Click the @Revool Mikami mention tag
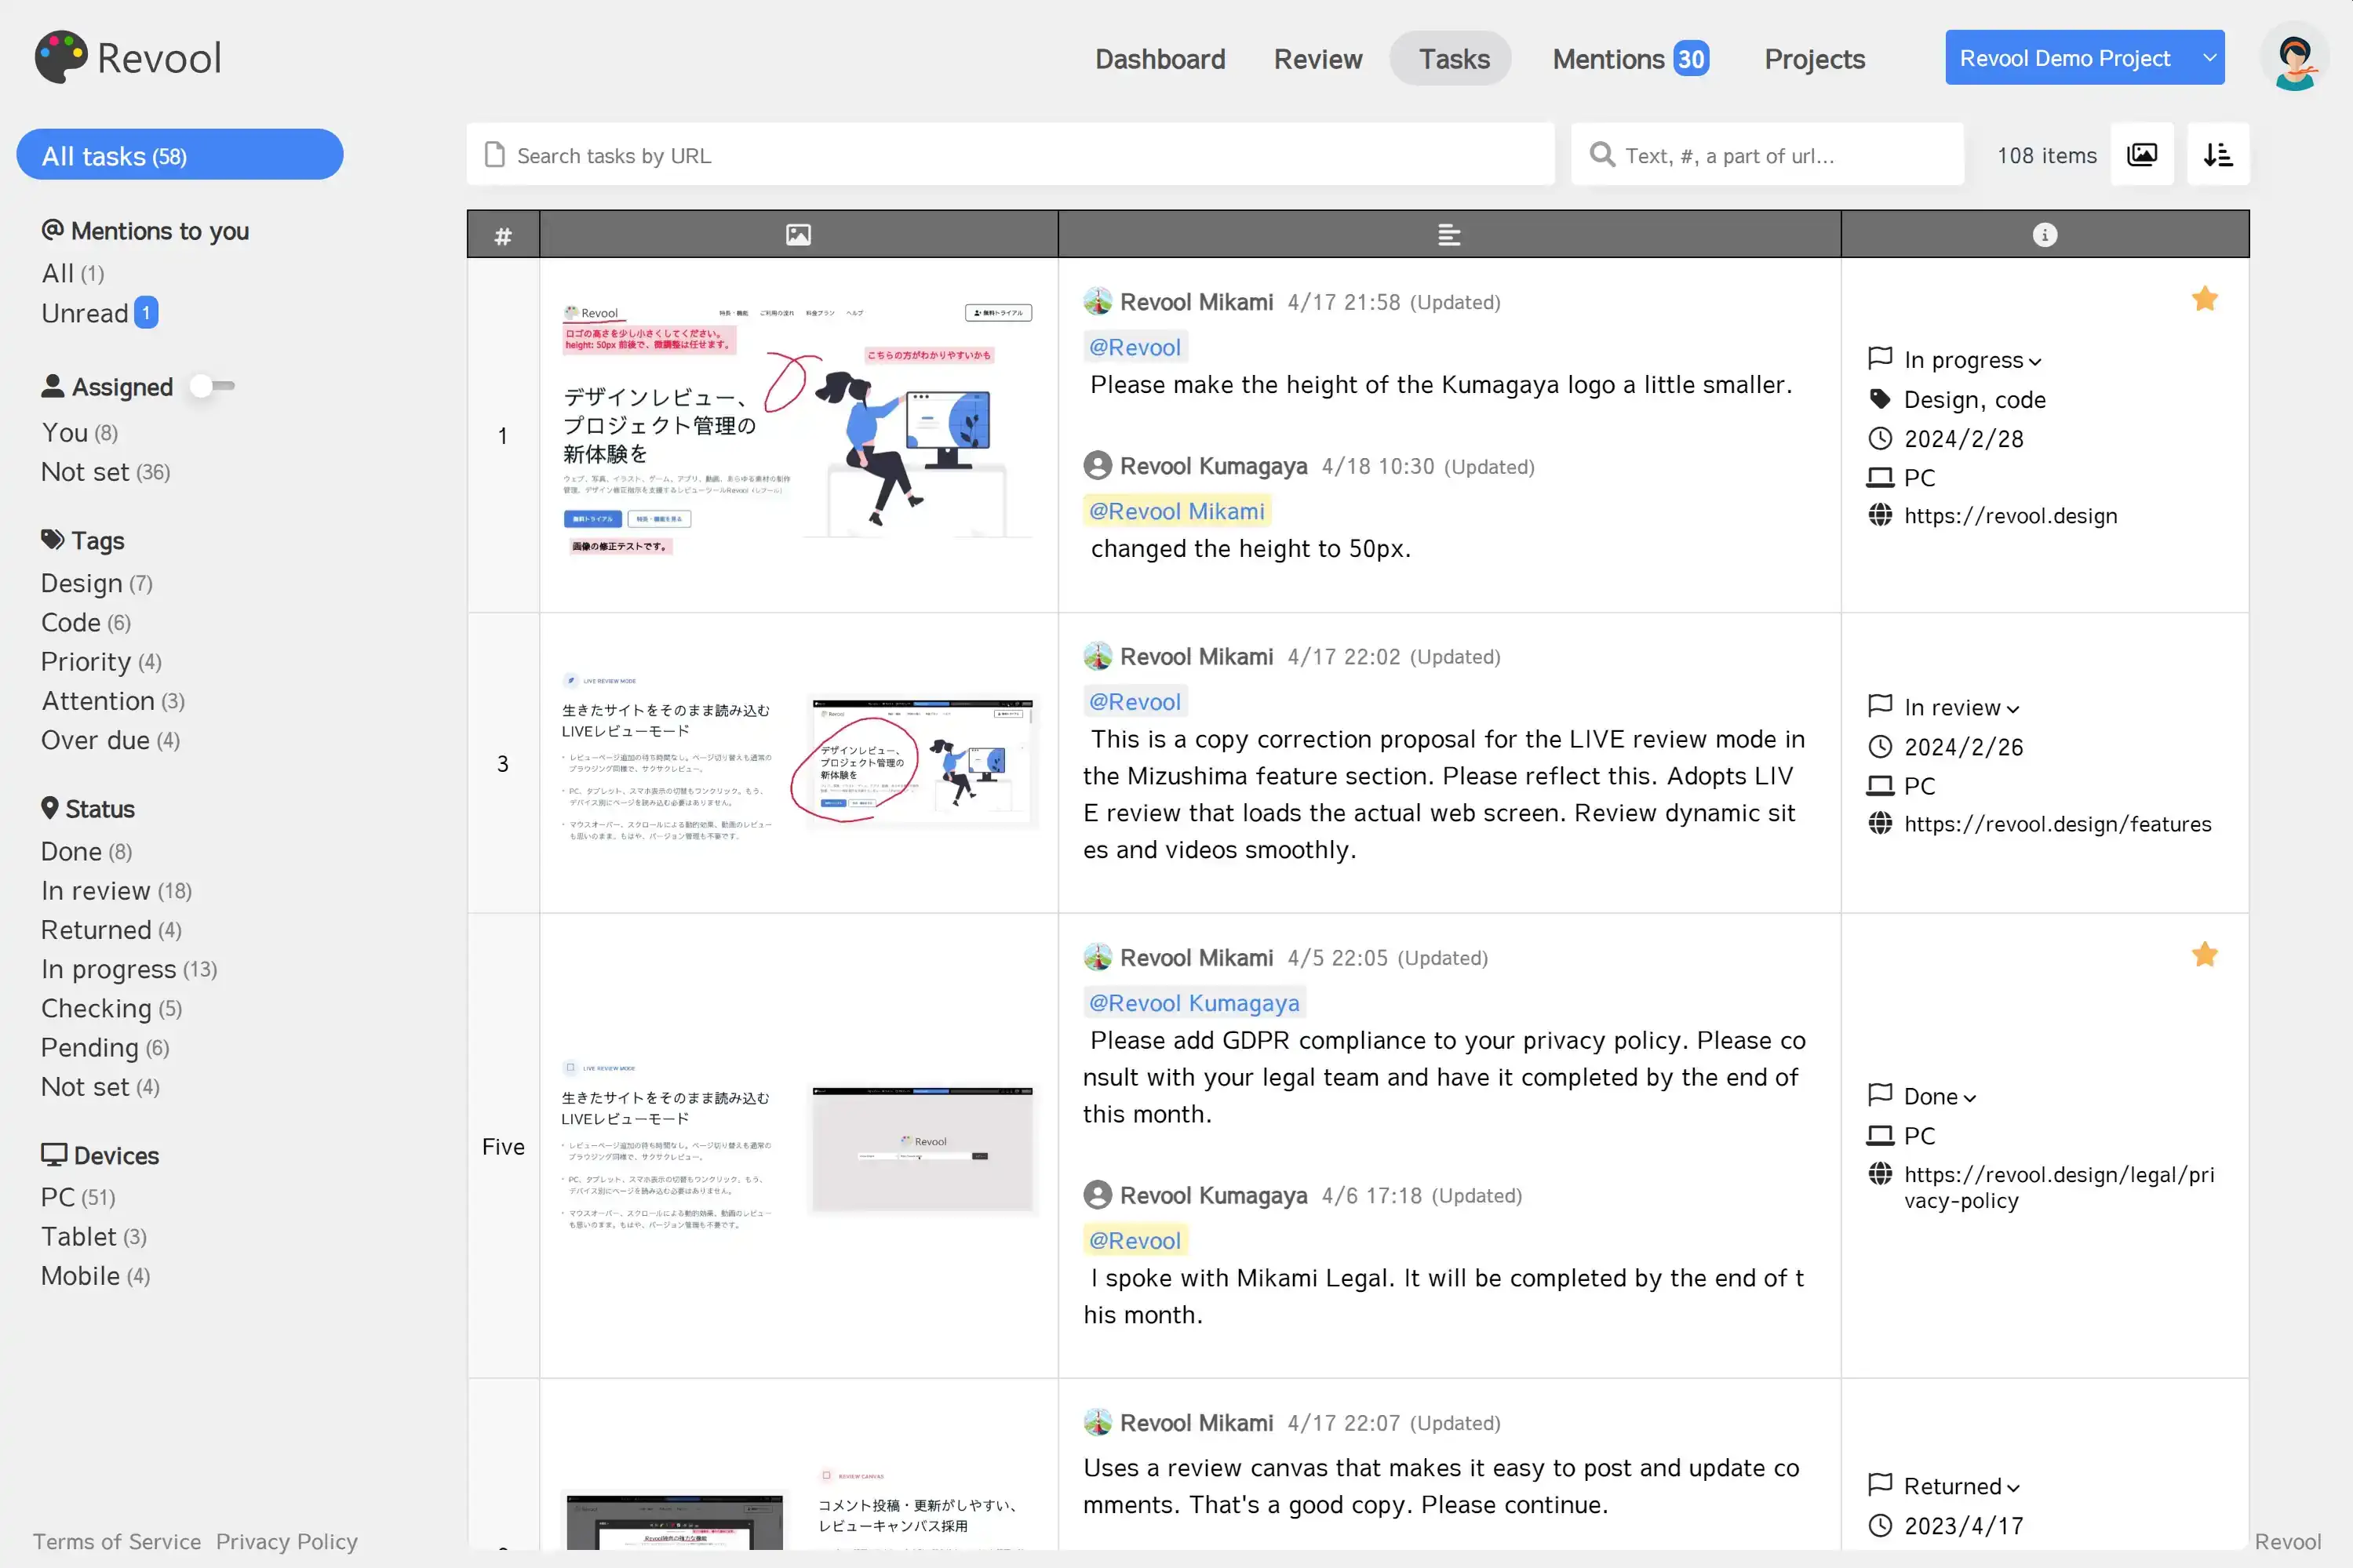Image resolution: width=2353 pixels, height=1568 pixels. pyautogui.click(x=1176, y=511)
